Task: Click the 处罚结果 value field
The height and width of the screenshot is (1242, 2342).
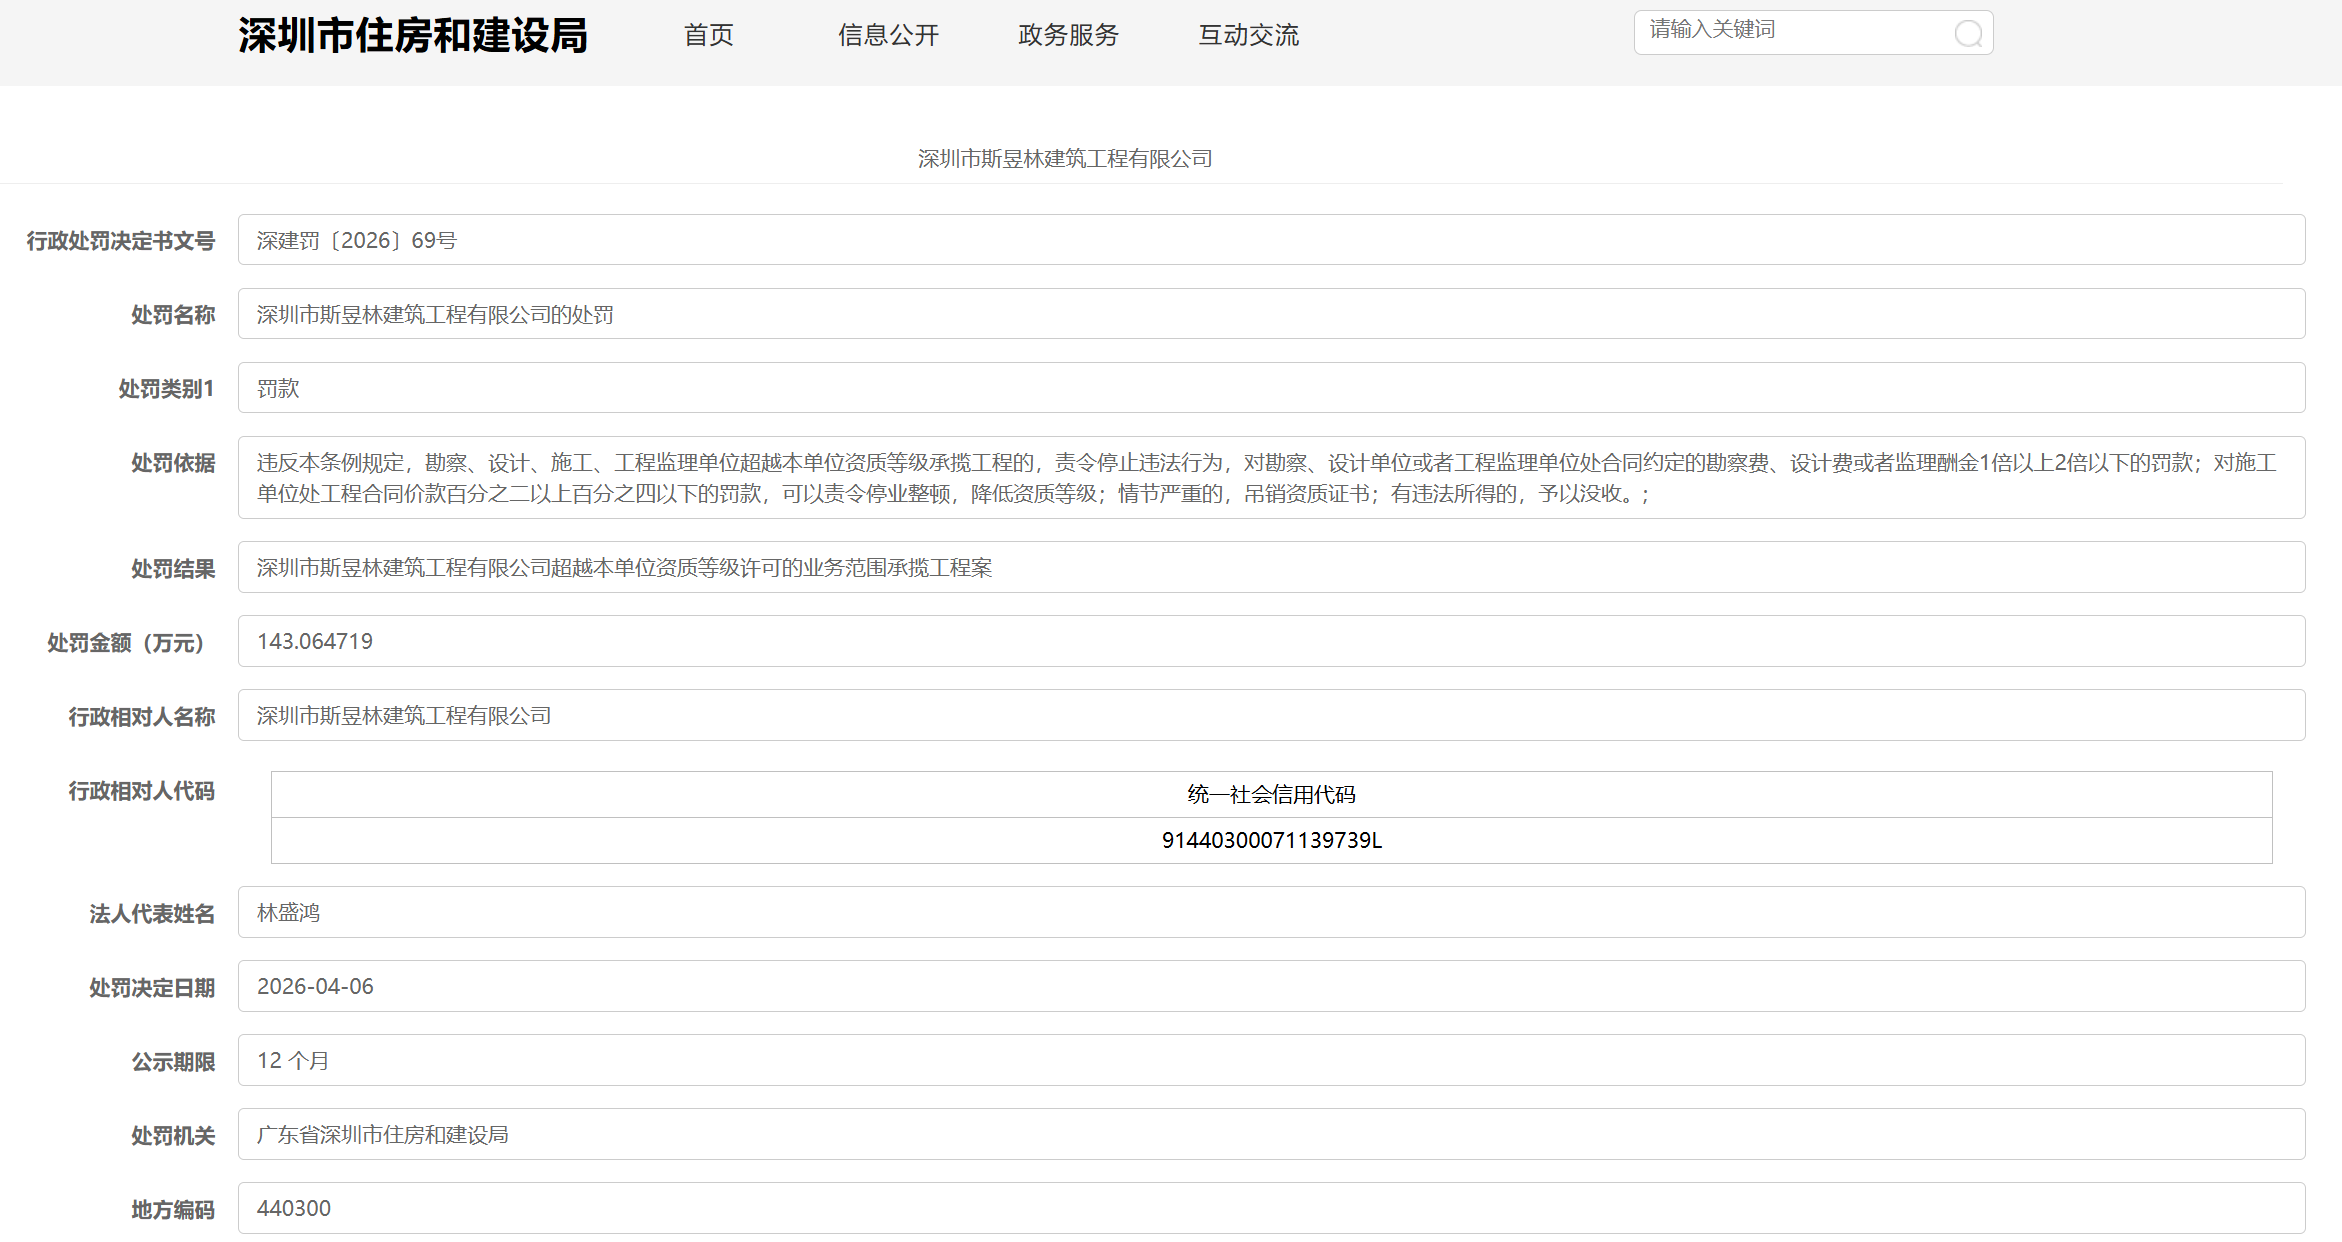Action: coord(1270,567)
